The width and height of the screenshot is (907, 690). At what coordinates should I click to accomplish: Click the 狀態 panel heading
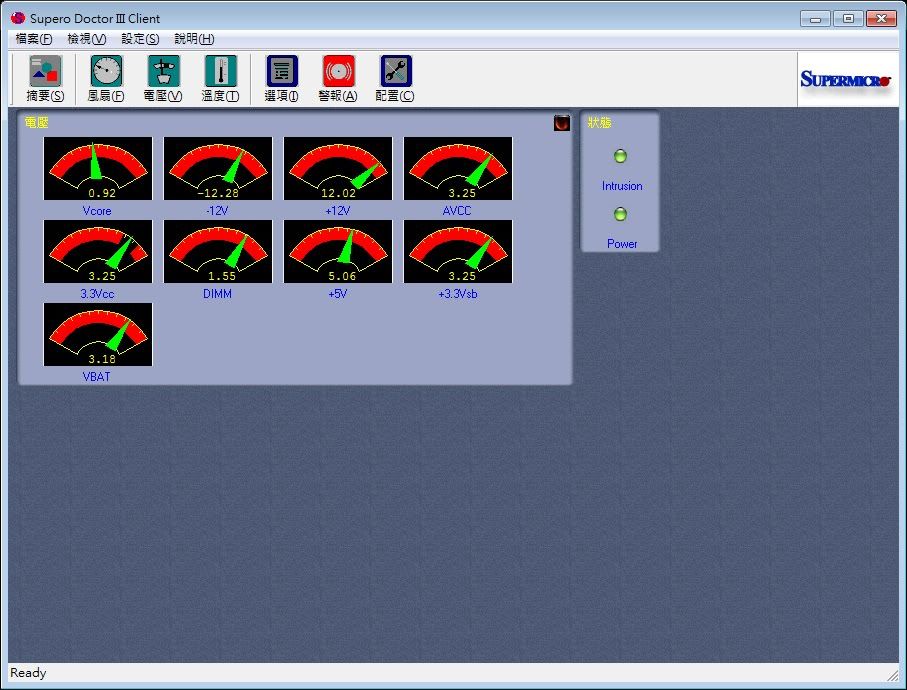(599, 123)
